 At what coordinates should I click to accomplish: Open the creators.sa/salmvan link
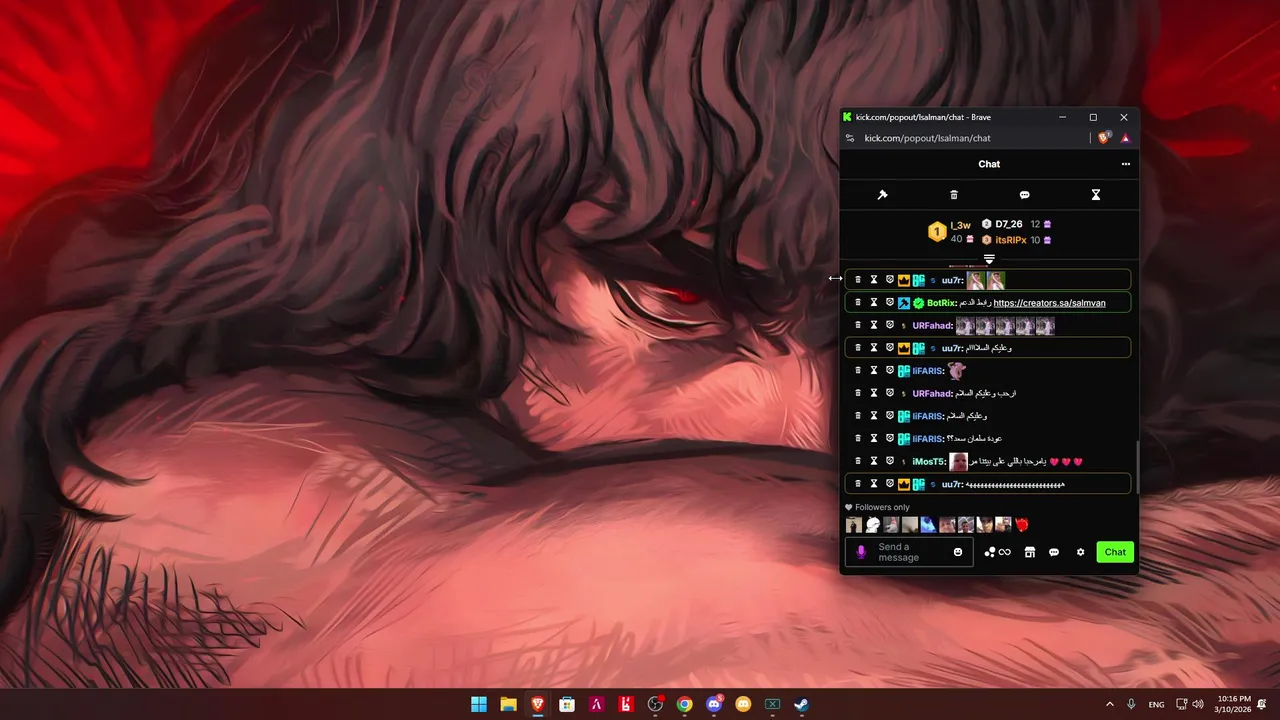1049,303
